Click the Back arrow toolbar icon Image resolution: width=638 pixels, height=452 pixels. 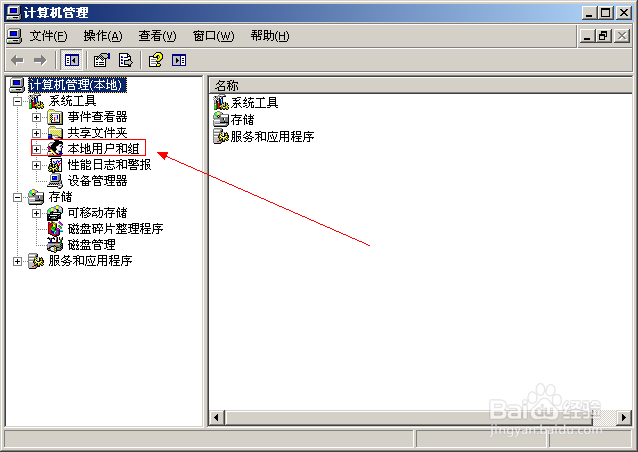click(17, 61)
